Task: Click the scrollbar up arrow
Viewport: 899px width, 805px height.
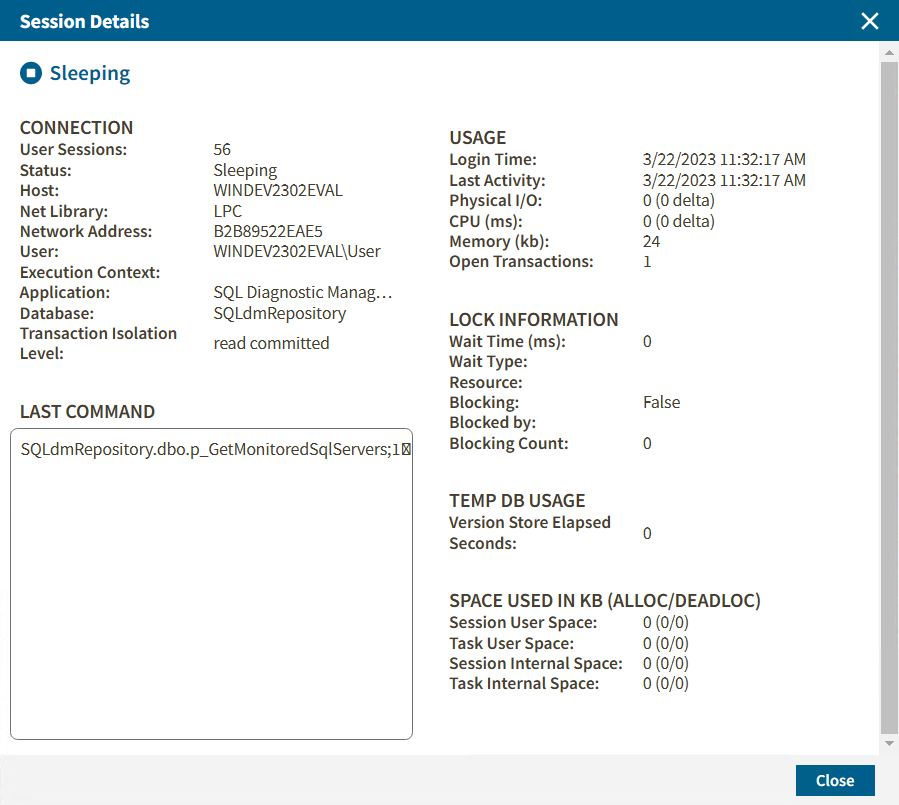Action: tap(889, 52)
